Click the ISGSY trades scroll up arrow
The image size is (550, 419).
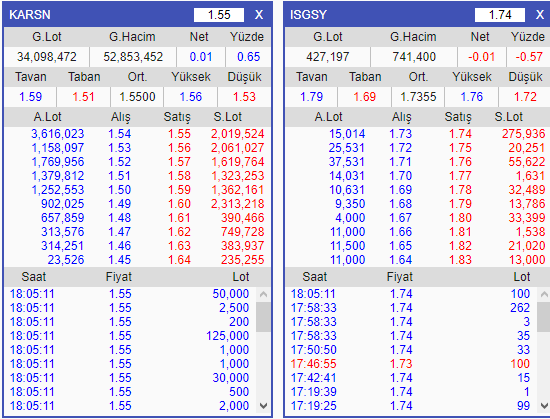coord(544,295)
